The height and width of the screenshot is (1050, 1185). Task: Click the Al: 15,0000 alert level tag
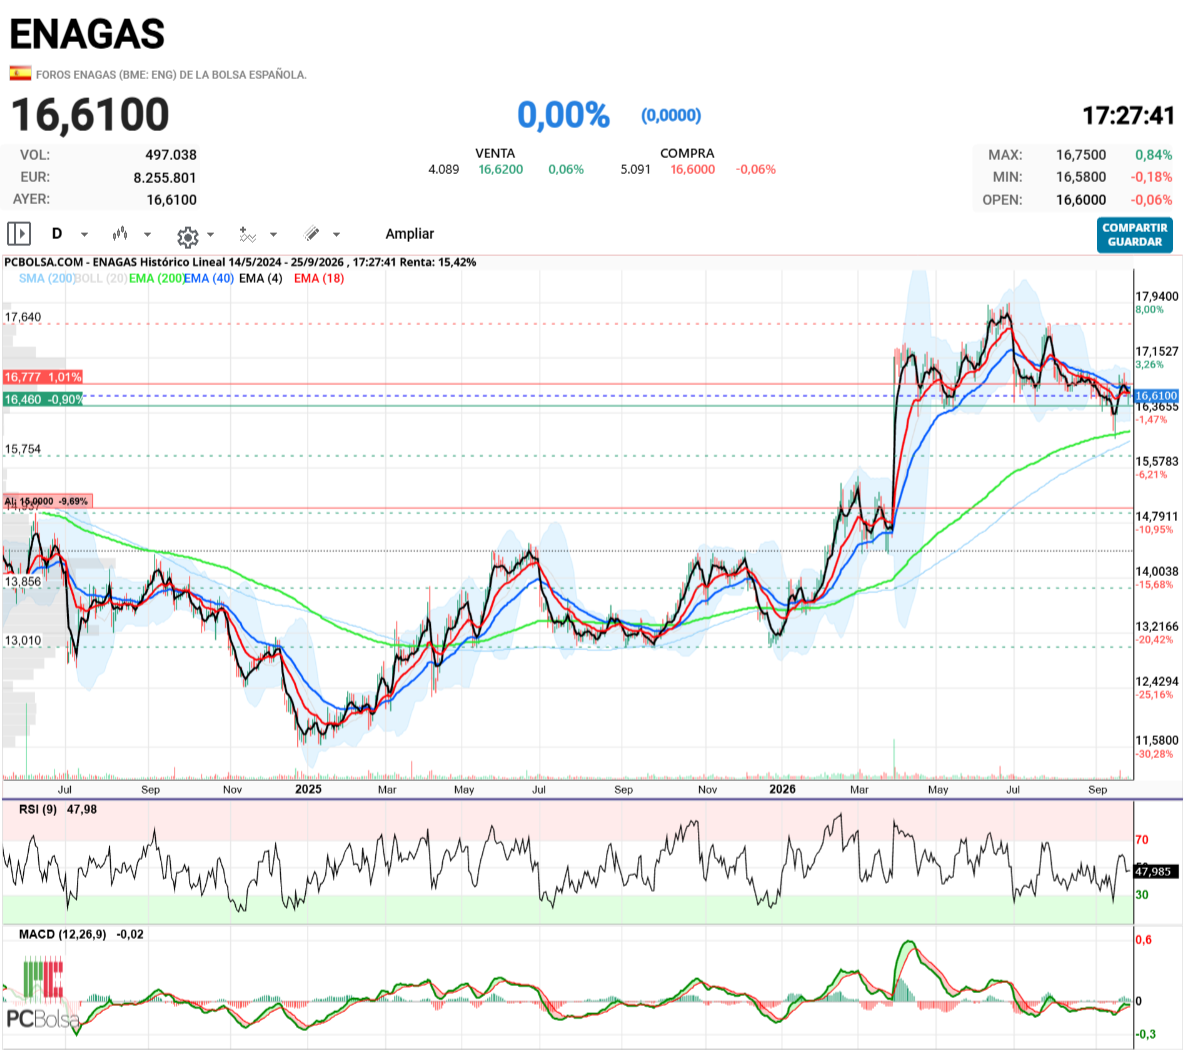47,501
